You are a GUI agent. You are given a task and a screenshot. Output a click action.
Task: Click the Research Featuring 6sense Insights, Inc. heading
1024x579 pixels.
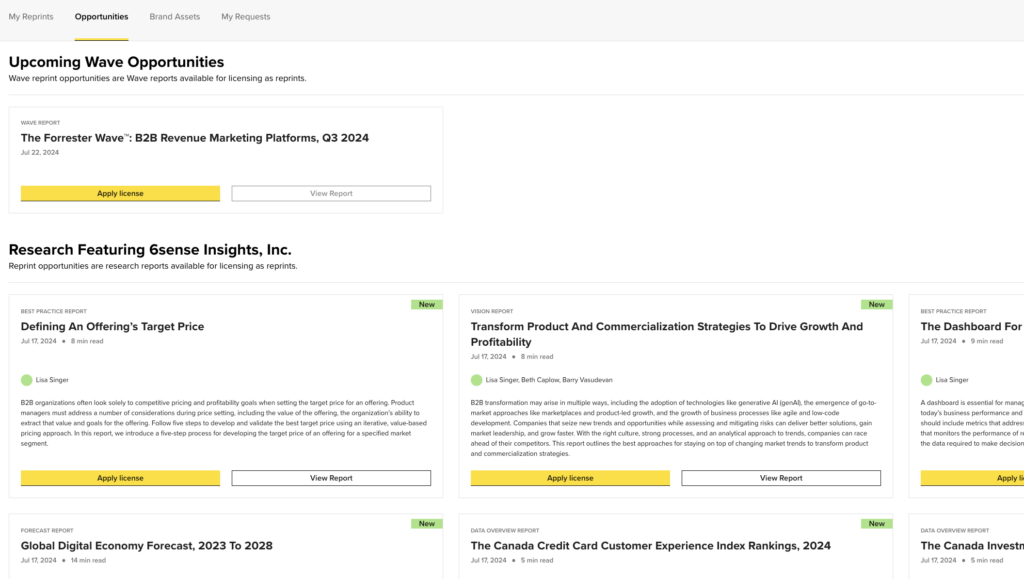click(x=150, y=249)
